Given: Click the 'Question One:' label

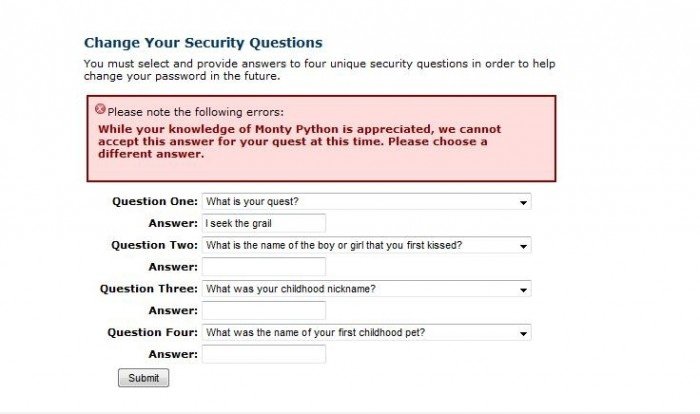Looking at the screenshot, I should [x=155, y=201].
